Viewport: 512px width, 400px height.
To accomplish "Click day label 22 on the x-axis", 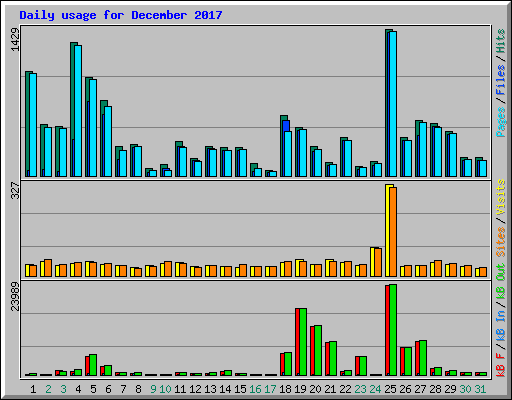I will point(345,389).
